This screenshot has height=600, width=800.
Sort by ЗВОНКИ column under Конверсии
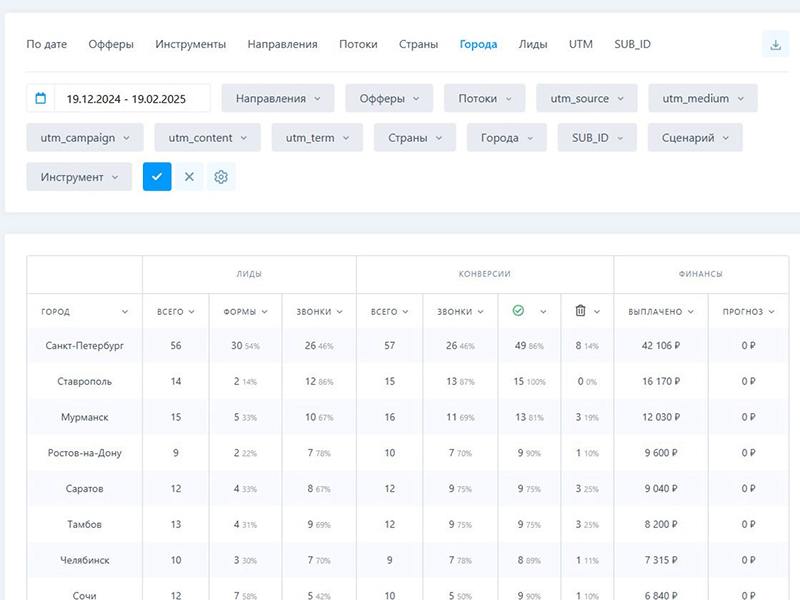[460, 311]
